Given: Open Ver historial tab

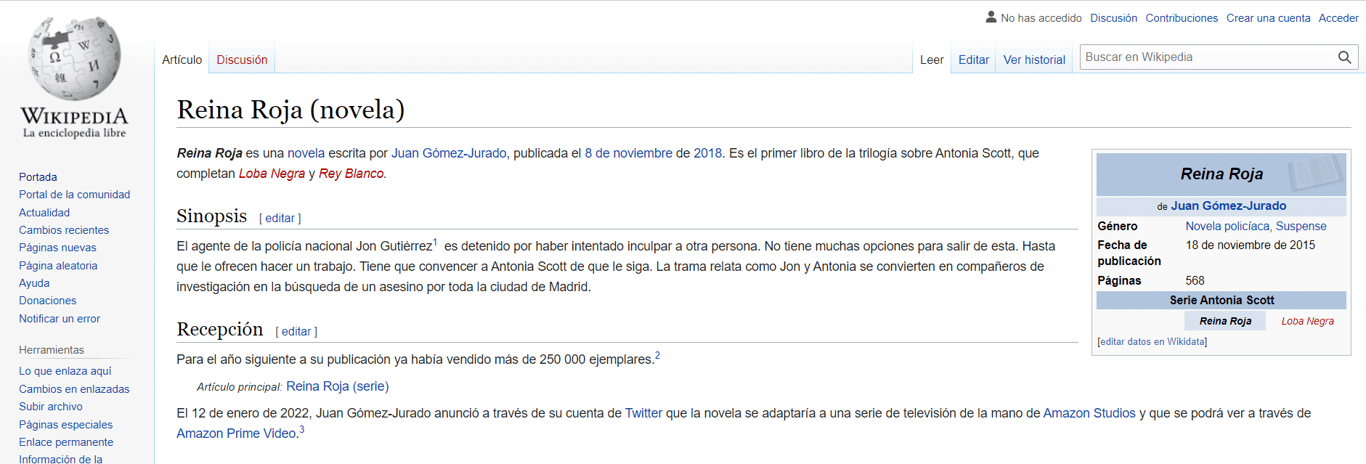Looking at the screenshot, I should [x=1034, y=60].
